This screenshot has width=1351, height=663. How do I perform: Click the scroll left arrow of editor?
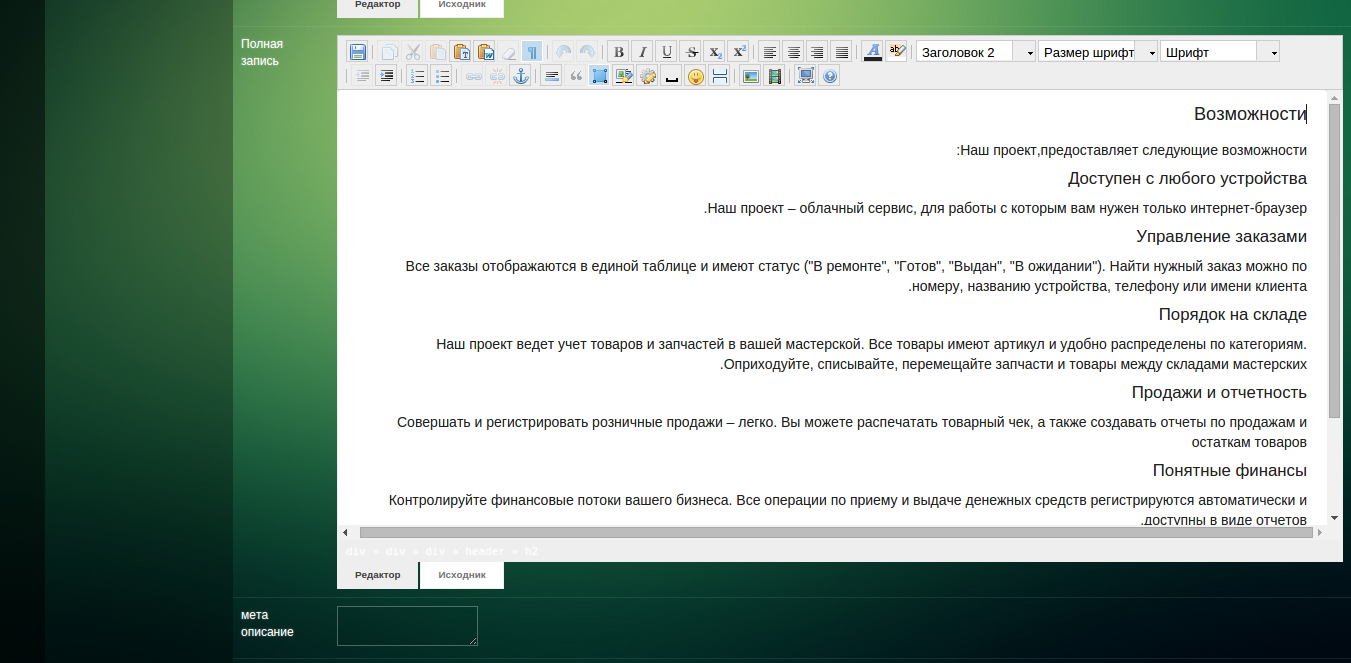(x=345, y=533)
